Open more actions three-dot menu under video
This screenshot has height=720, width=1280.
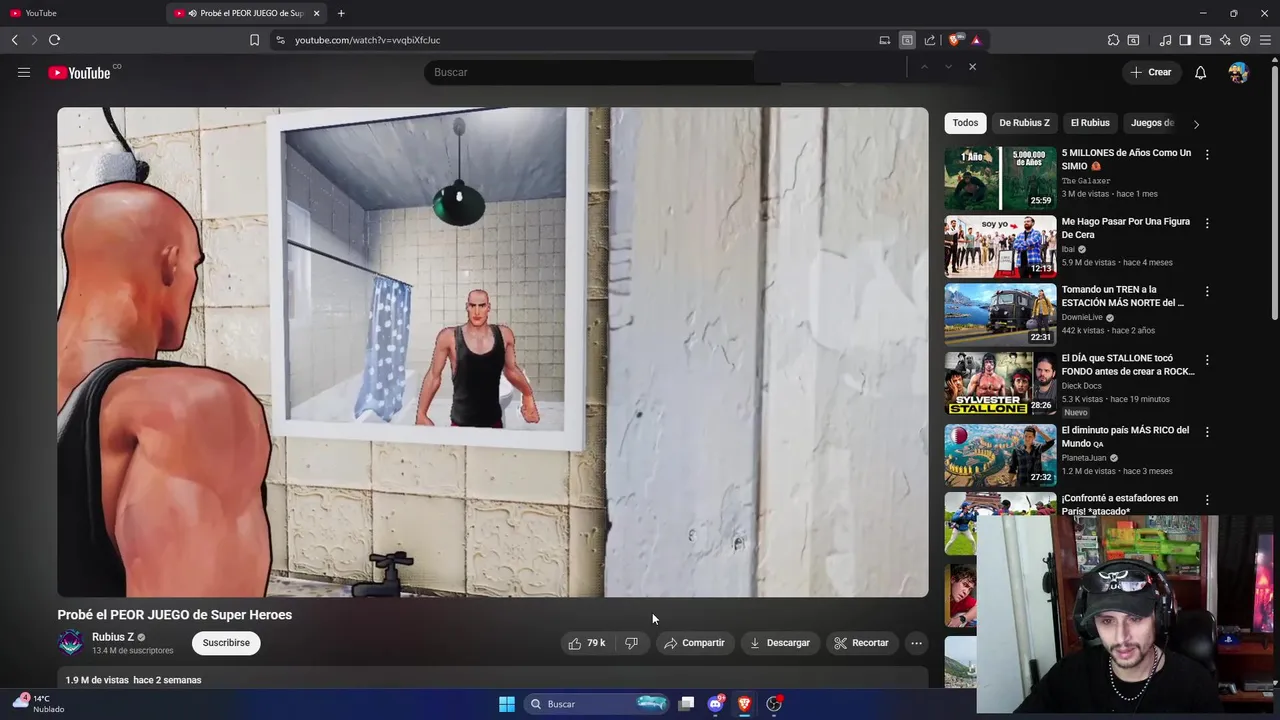point(916,643)
